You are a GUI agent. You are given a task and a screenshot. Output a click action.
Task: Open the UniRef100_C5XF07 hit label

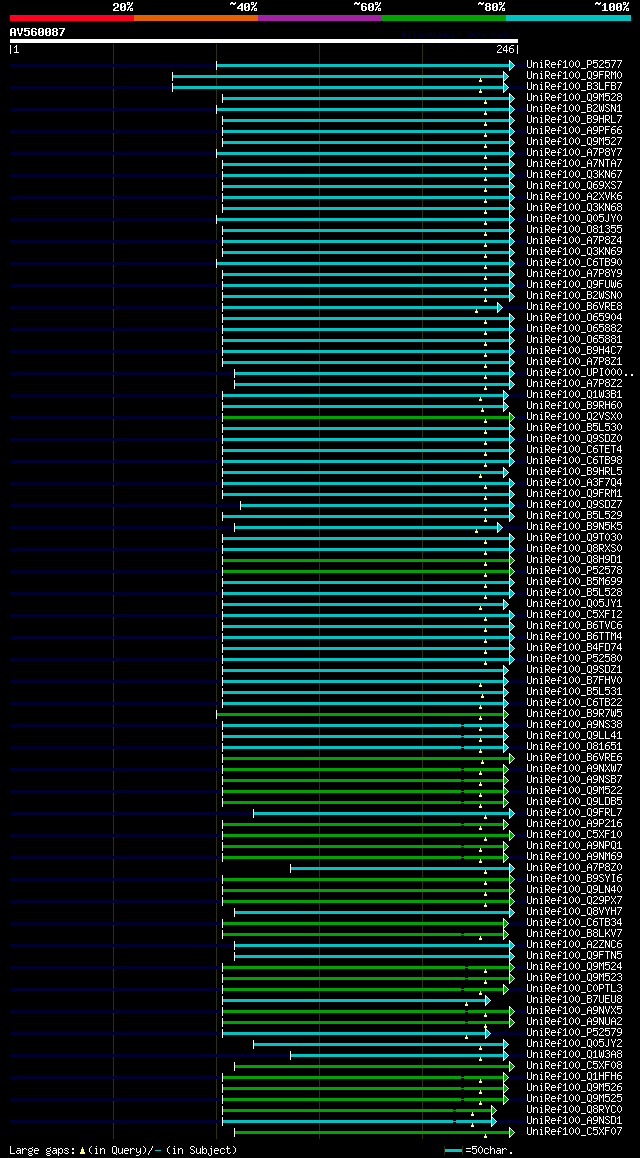tap(574, 1131)
